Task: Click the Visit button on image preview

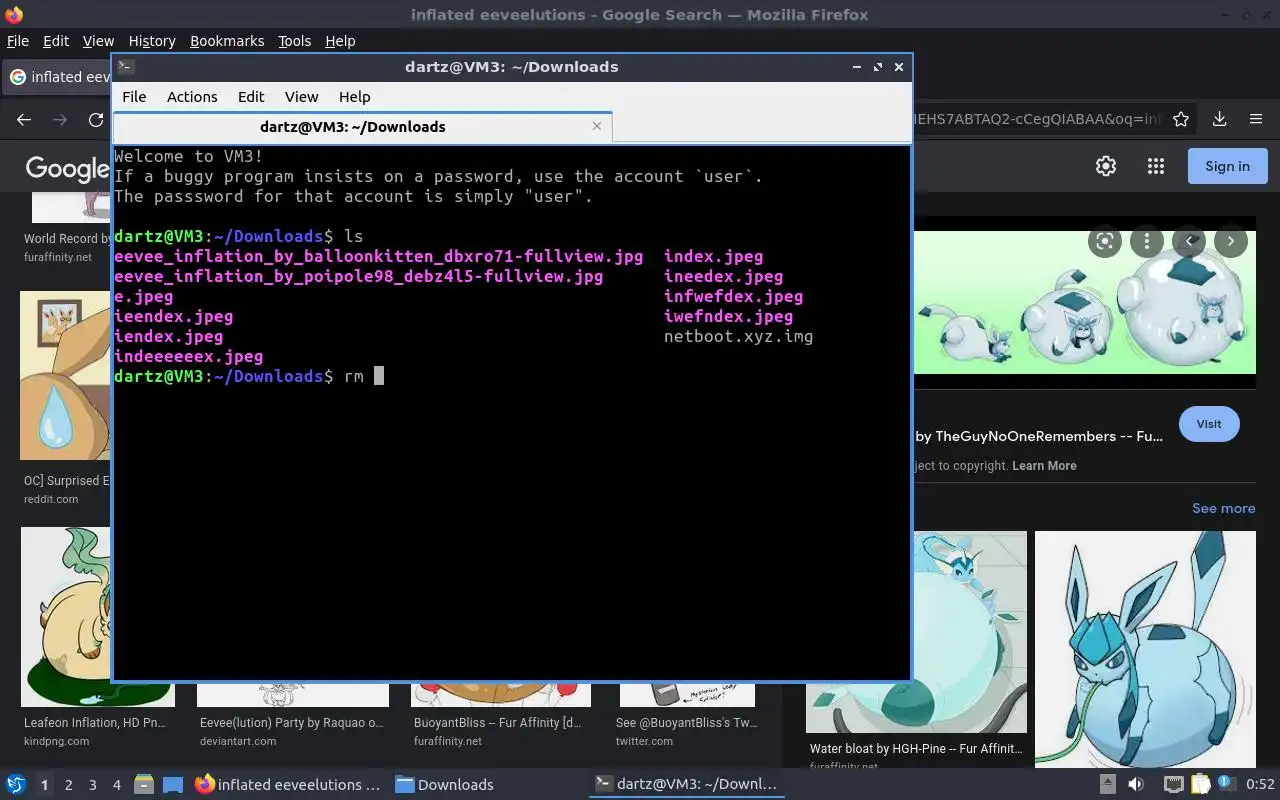Action: click(1208, 424)
